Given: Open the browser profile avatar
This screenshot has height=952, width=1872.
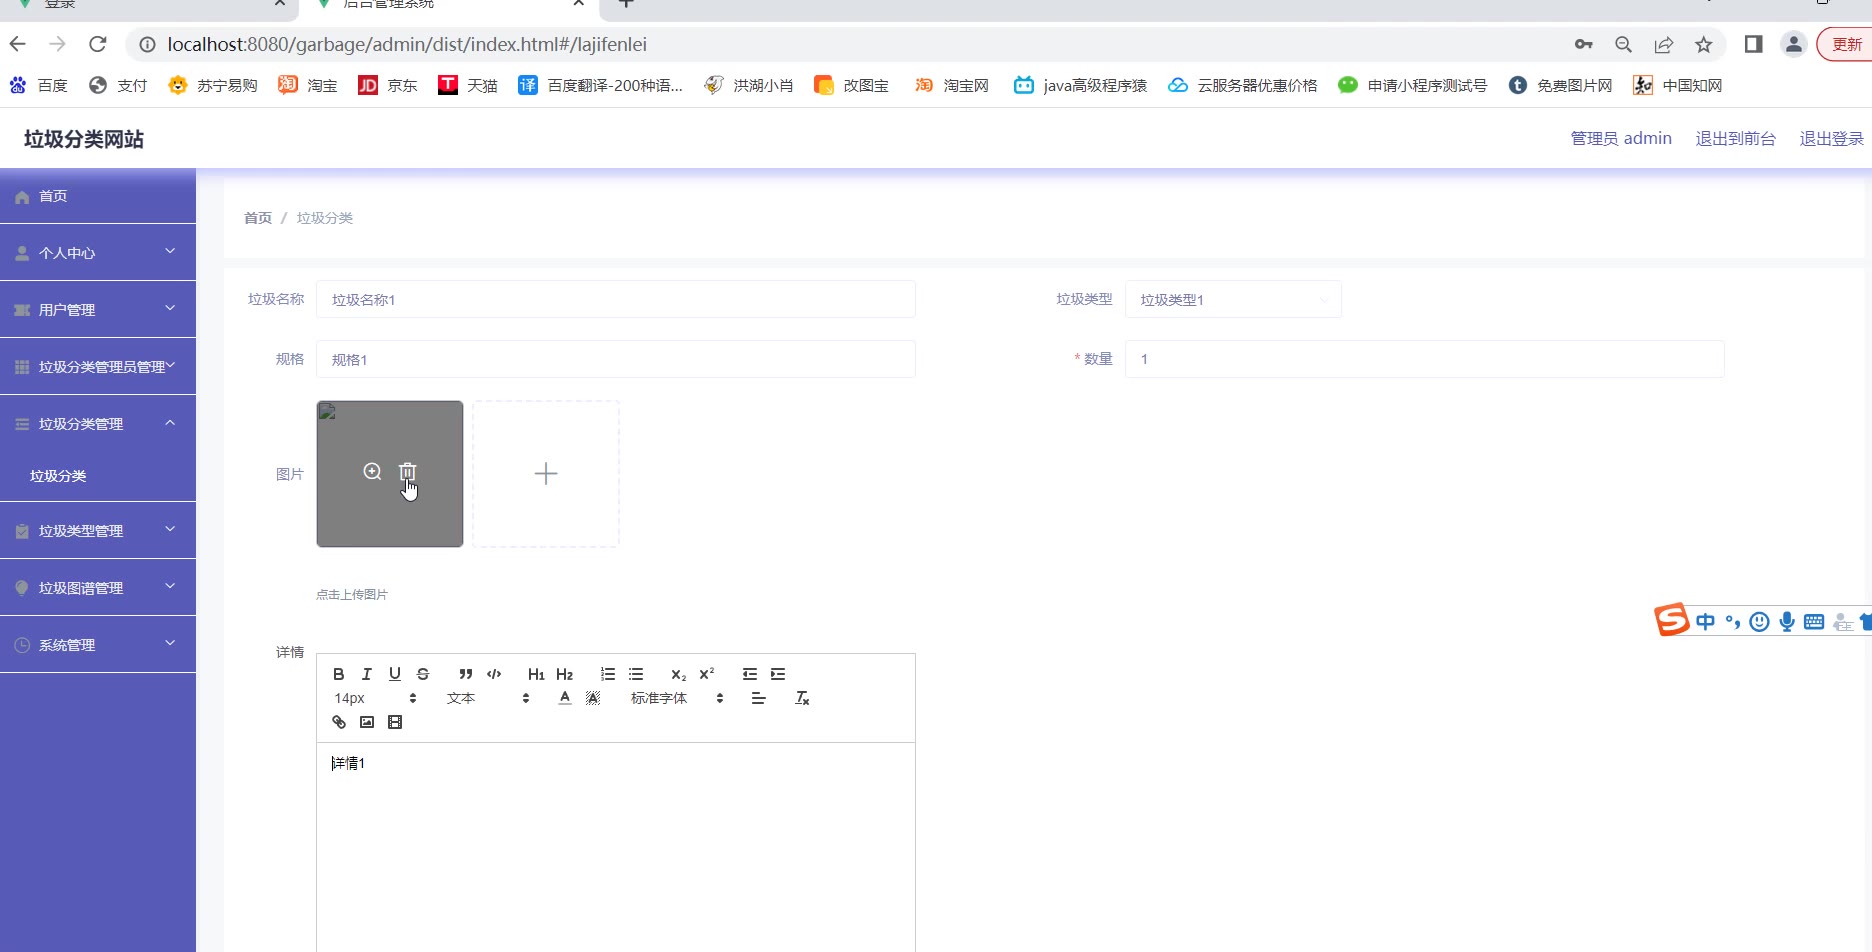Looking at the screenshot, I should pyautogui.click(x=1794, y=44).
